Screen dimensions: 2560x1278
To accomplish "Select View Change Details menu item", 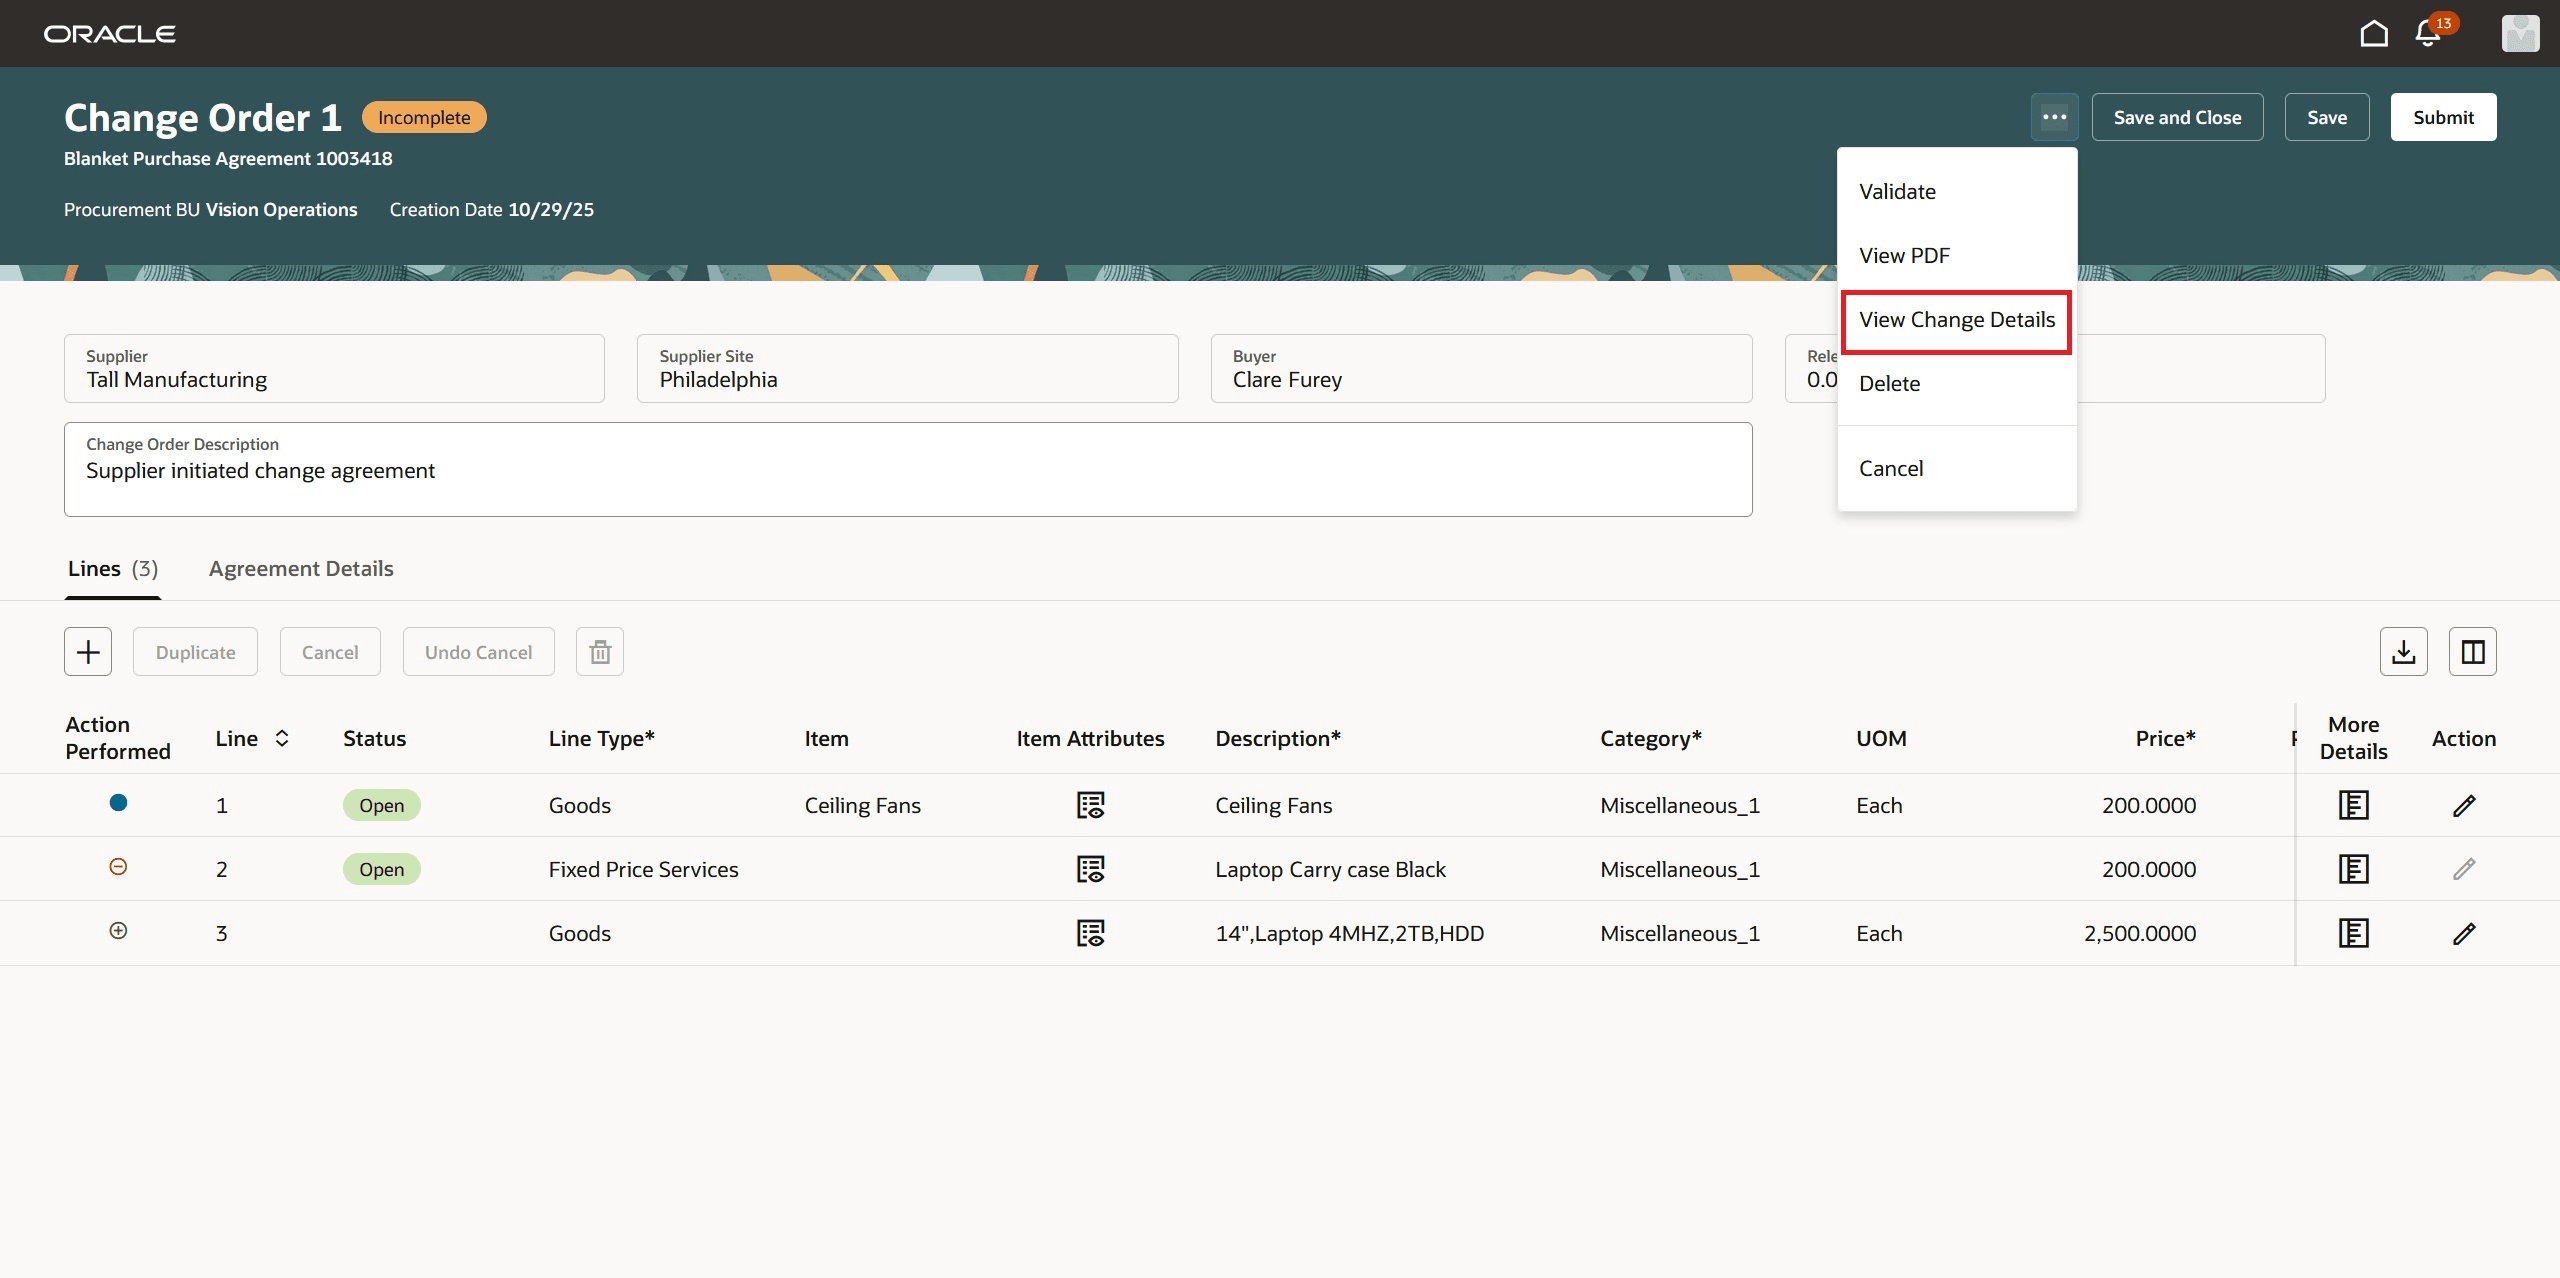I will point(1955,320).
